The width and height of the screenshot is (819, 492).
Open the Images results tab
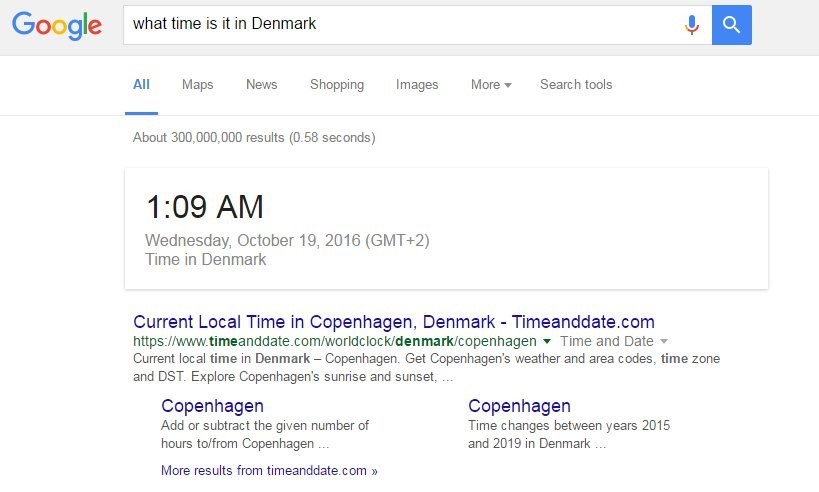coord(417,85)
